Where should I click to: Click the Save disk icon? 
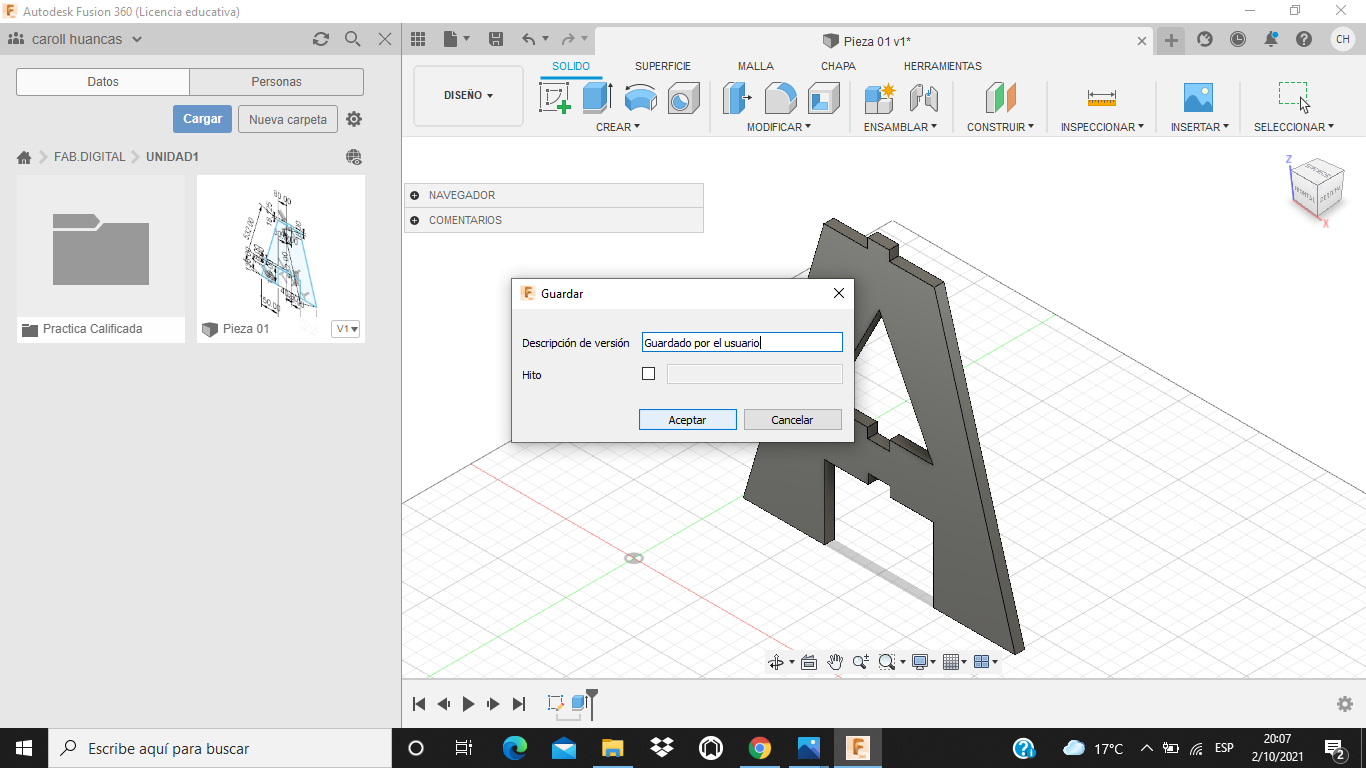point(496,39)
